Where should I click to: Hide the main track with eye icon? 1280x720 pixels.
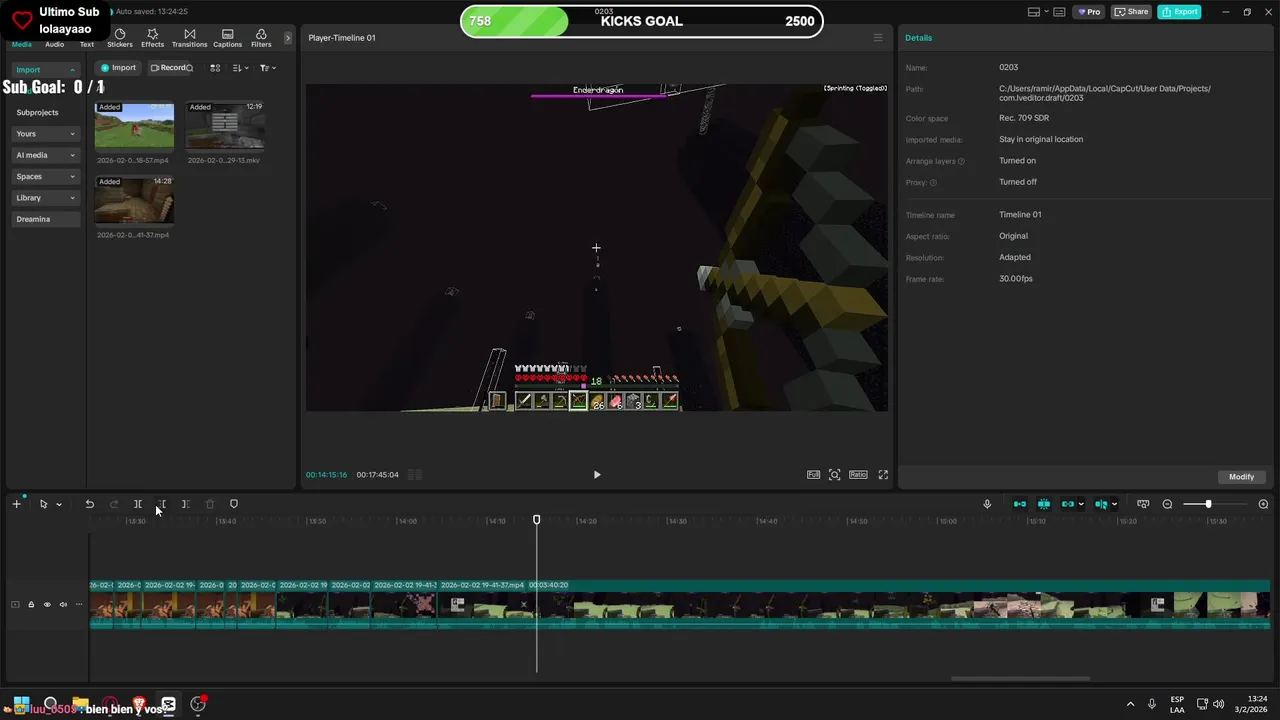pos(47,604)
